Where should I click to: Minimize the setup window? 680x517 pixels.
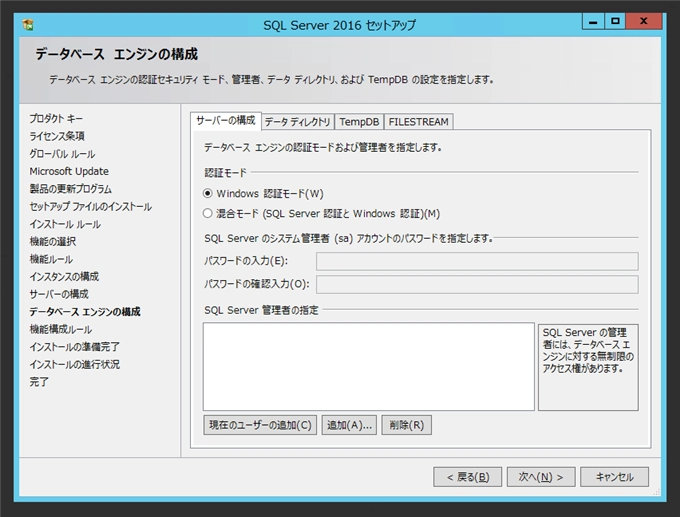coord(593,21)
